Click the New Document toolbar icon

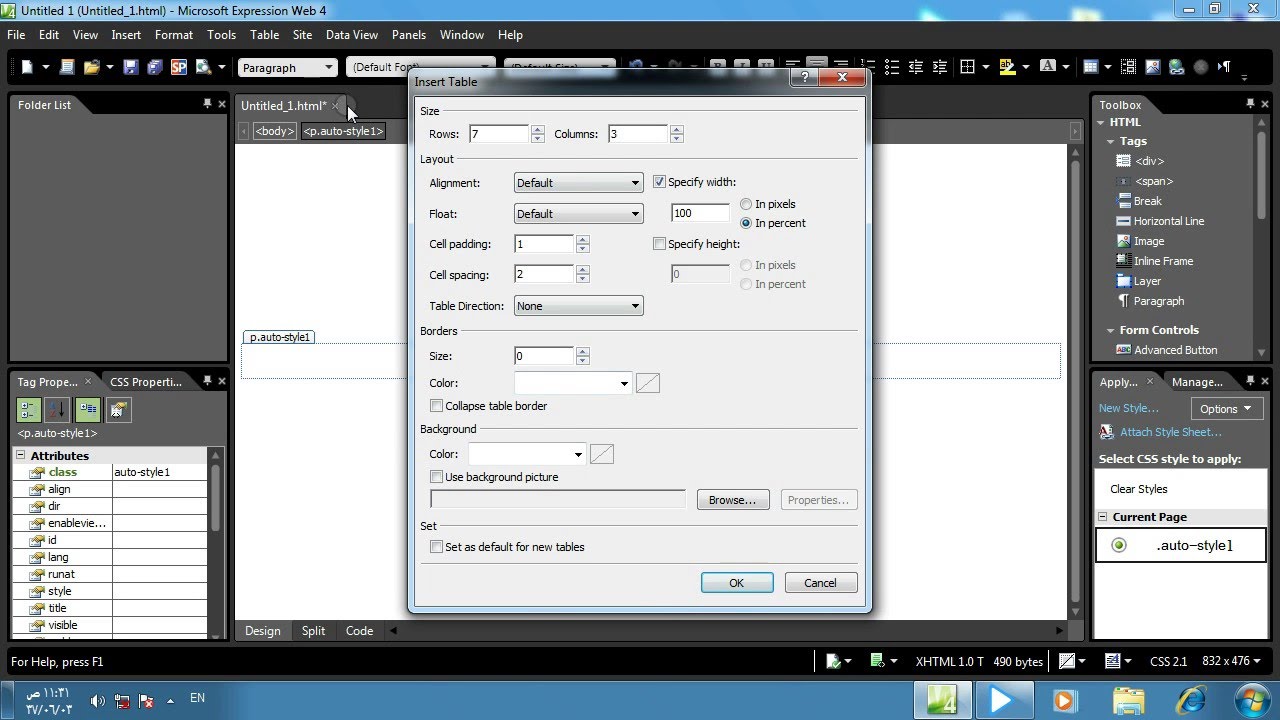pyautogui.click(x=28, y=67)
